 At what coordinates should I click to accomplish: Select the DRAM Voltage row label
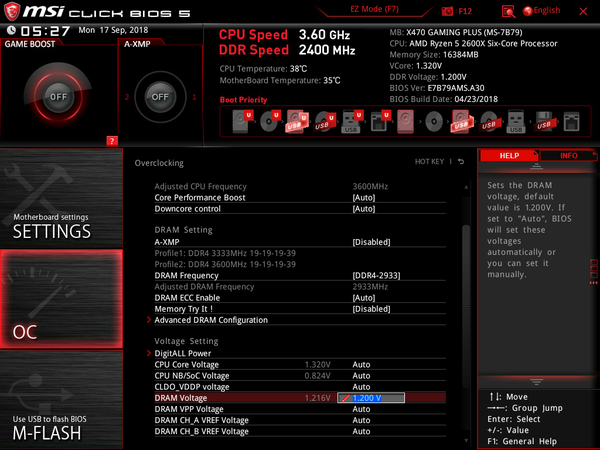(181, 398)
